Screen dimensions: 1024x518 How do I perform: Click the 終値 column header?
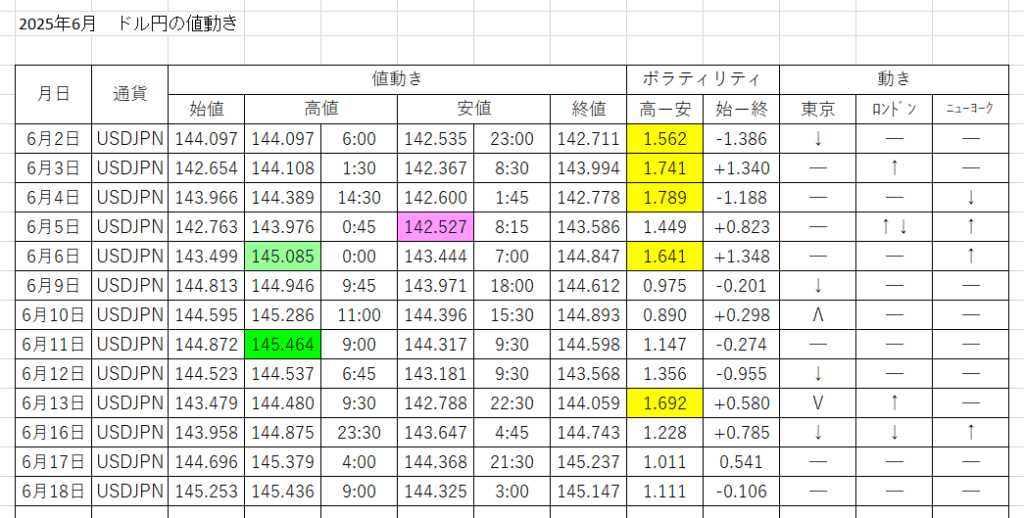pos(588,109)
